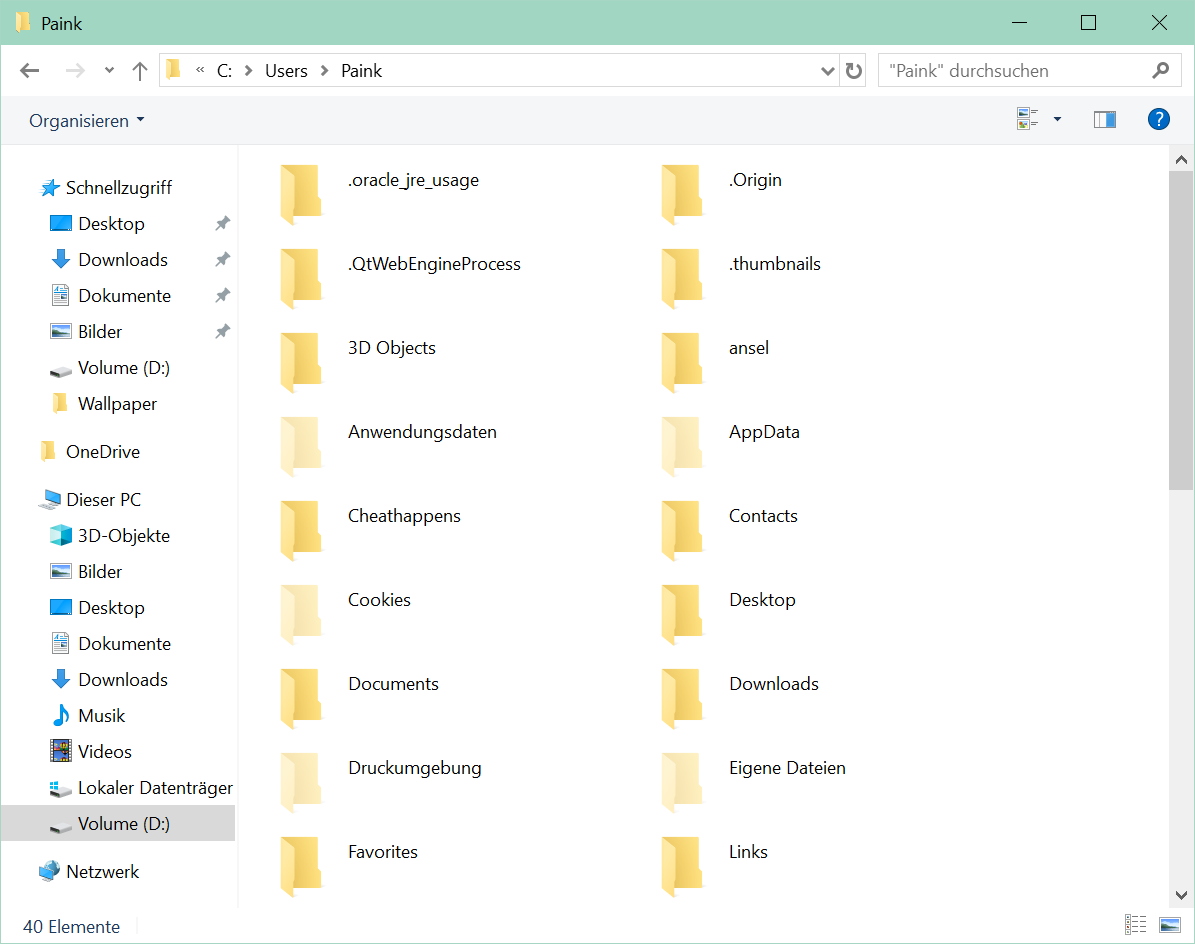Expand the chevron after Users in path

[325, 71]
